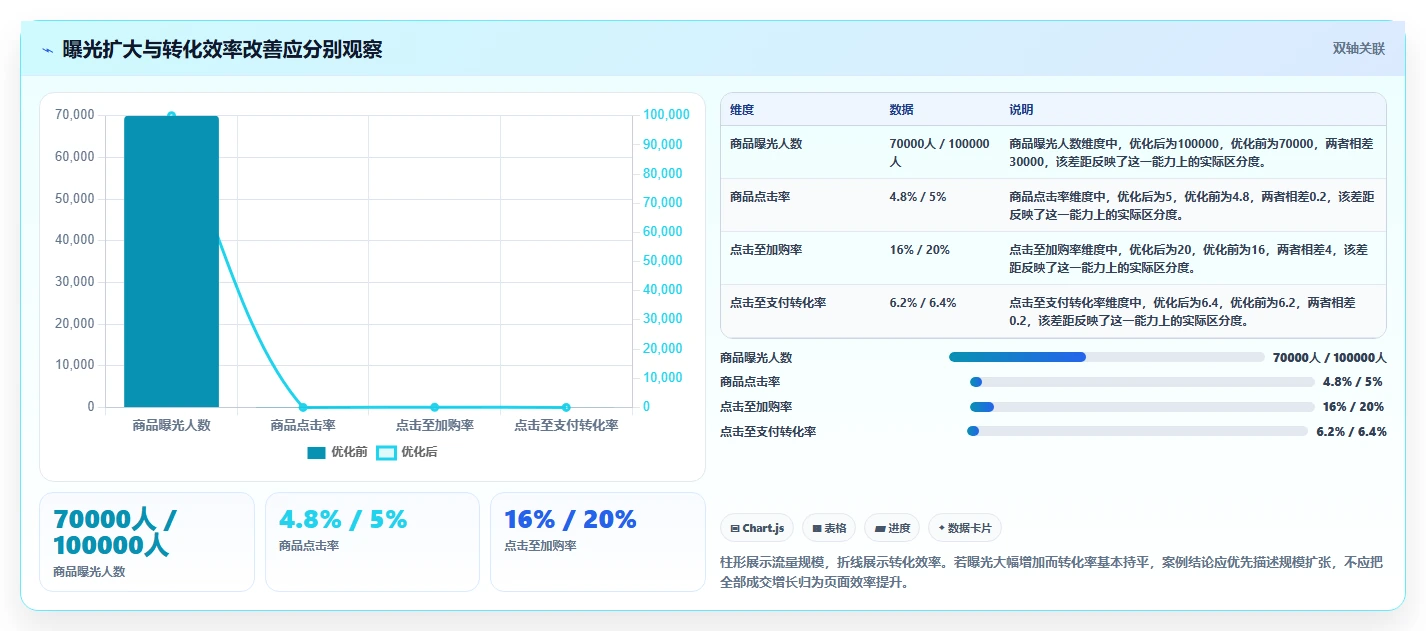1426x631 pixels.
Task: Click the tall 商品曝光人数 chart bar
Action: [171, 262]
